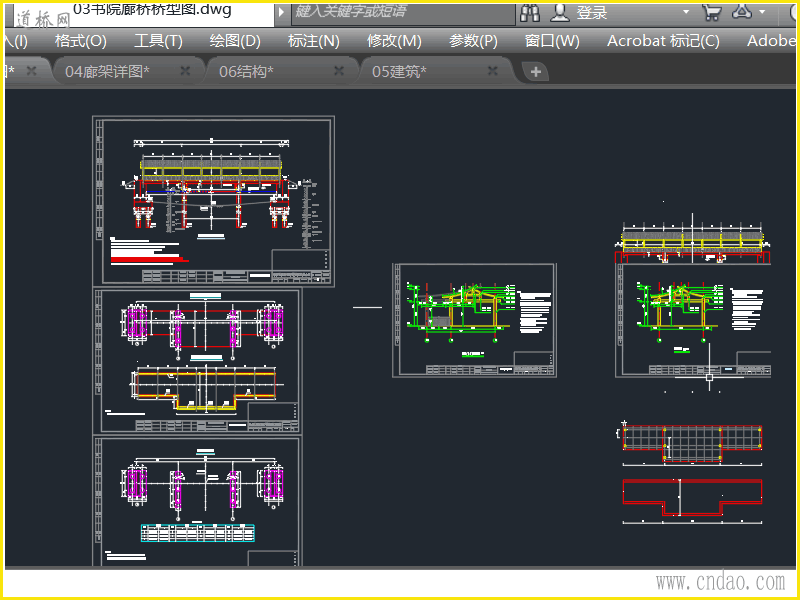Viewport: 800px width, 600px height.
Task: Open the 标注(N) menu
Action: coord(313,41)
